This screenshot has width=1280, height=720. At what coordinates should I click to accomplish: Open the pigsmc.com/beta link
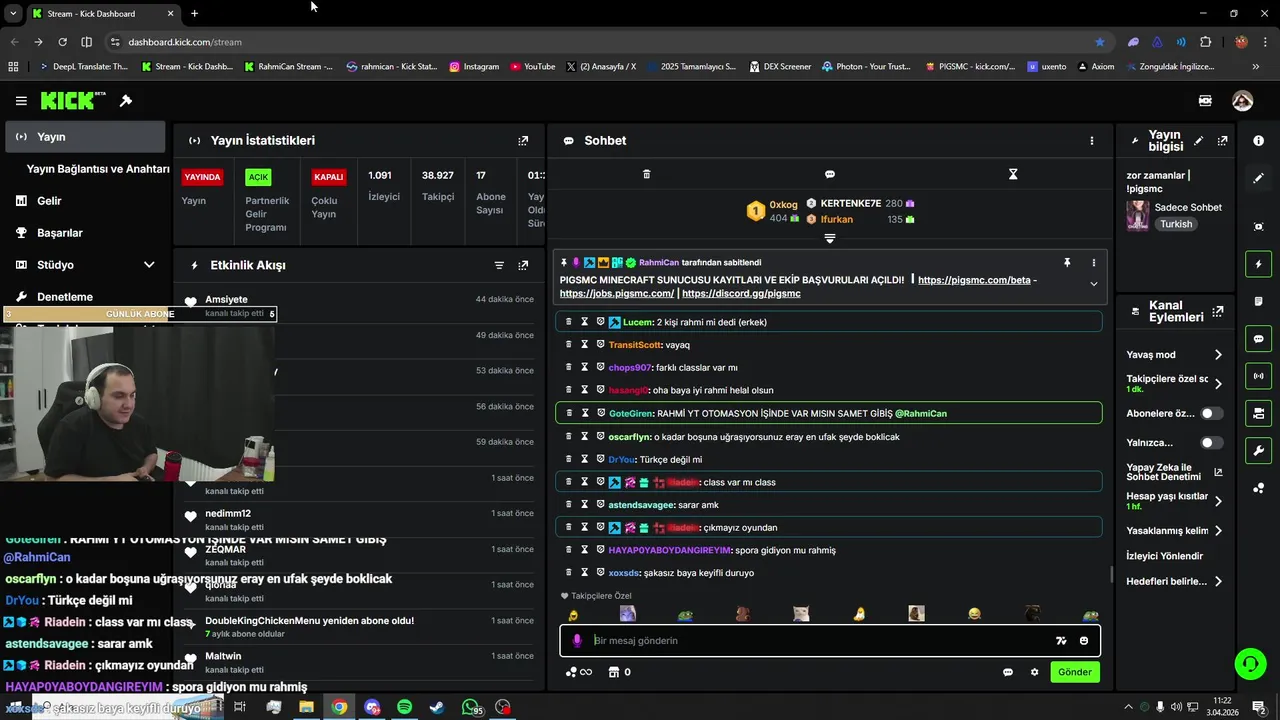974,280
